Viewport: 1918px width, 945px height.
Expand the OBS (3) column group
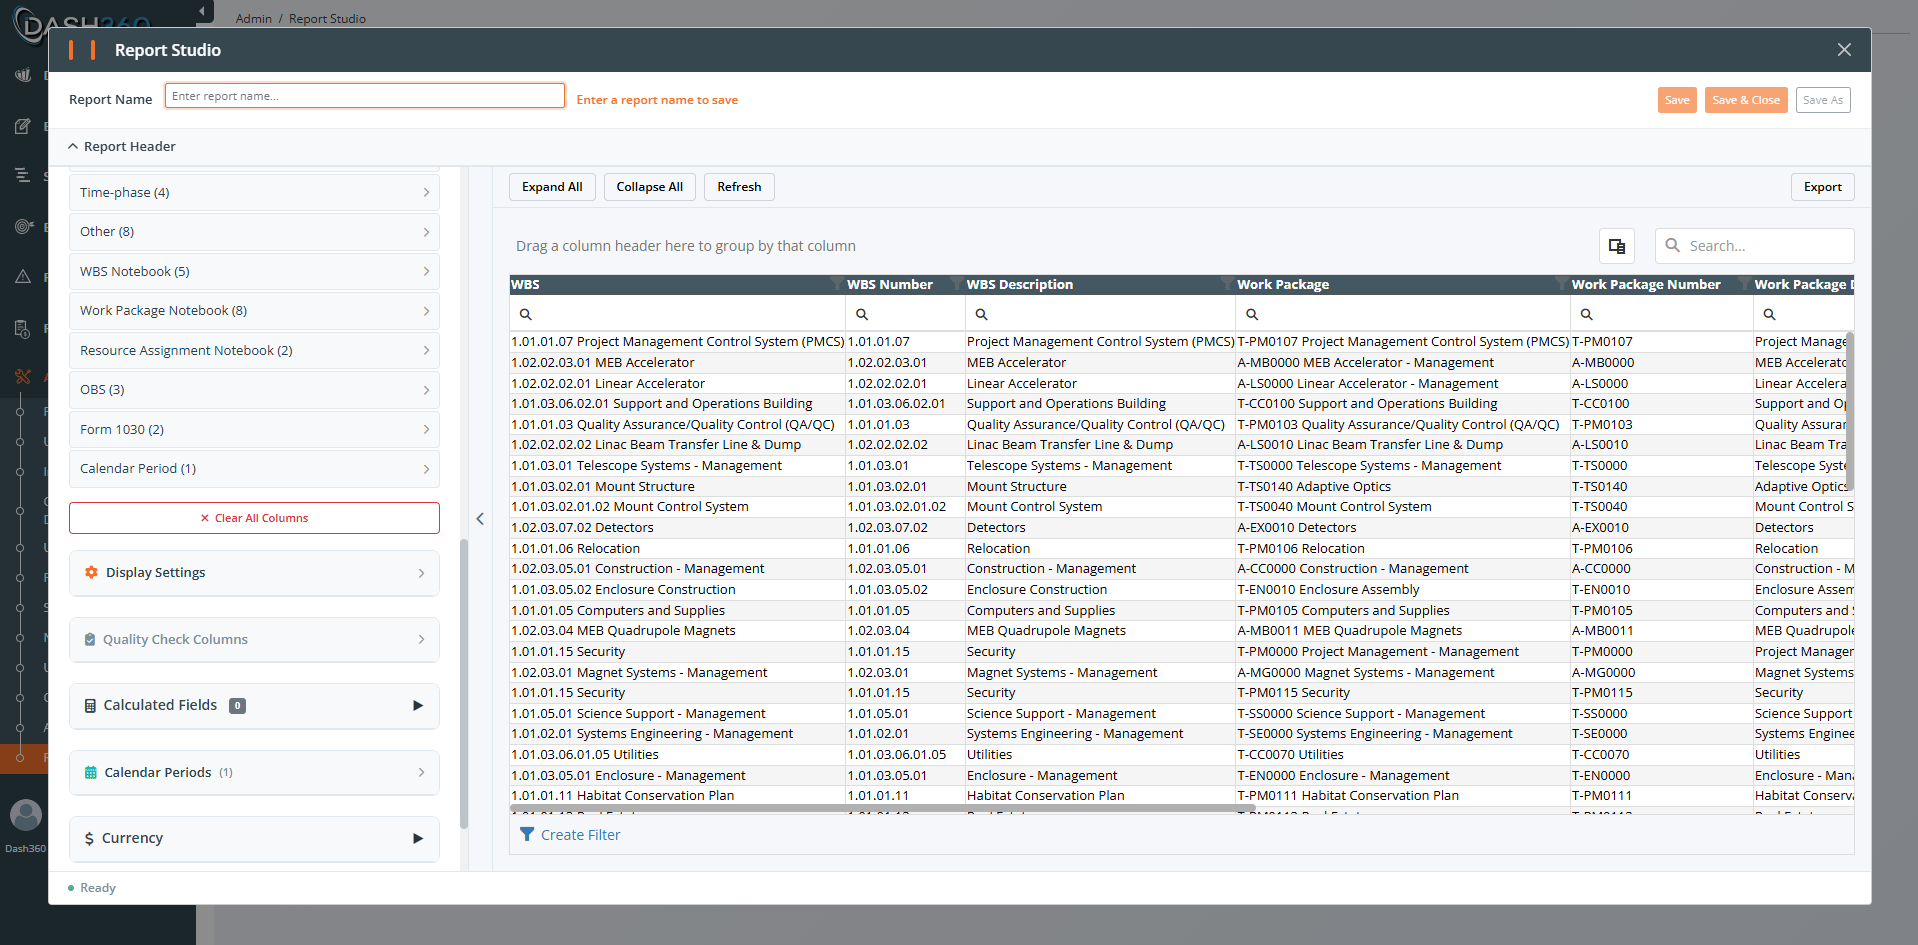pos(254,389)
